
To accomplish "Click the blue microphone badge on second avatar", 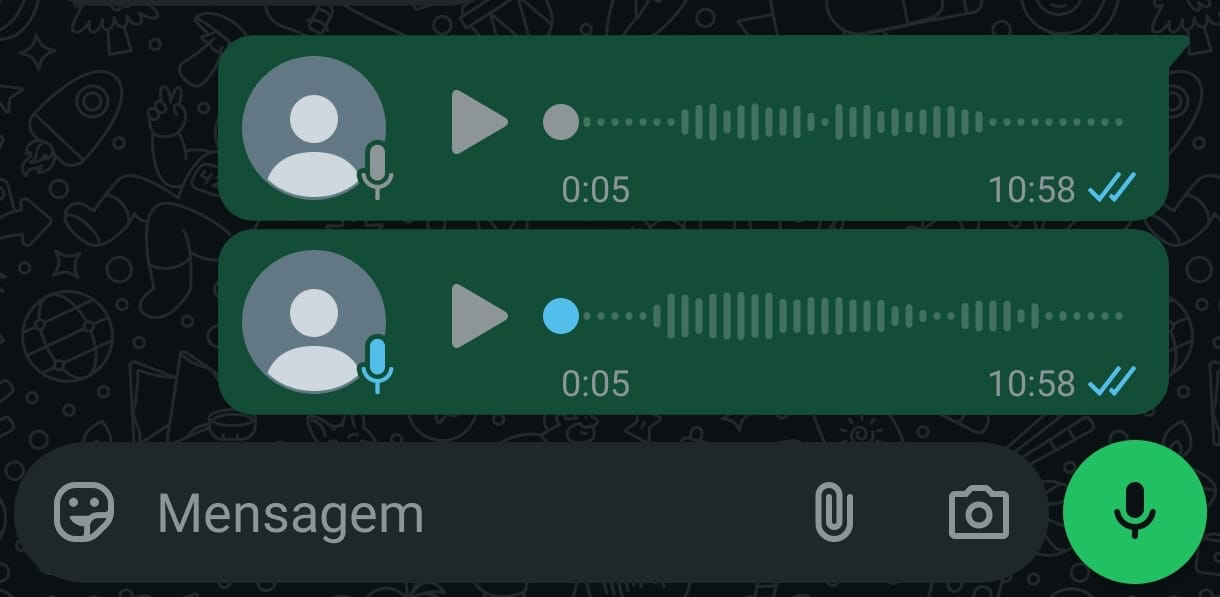I will 376,364.
